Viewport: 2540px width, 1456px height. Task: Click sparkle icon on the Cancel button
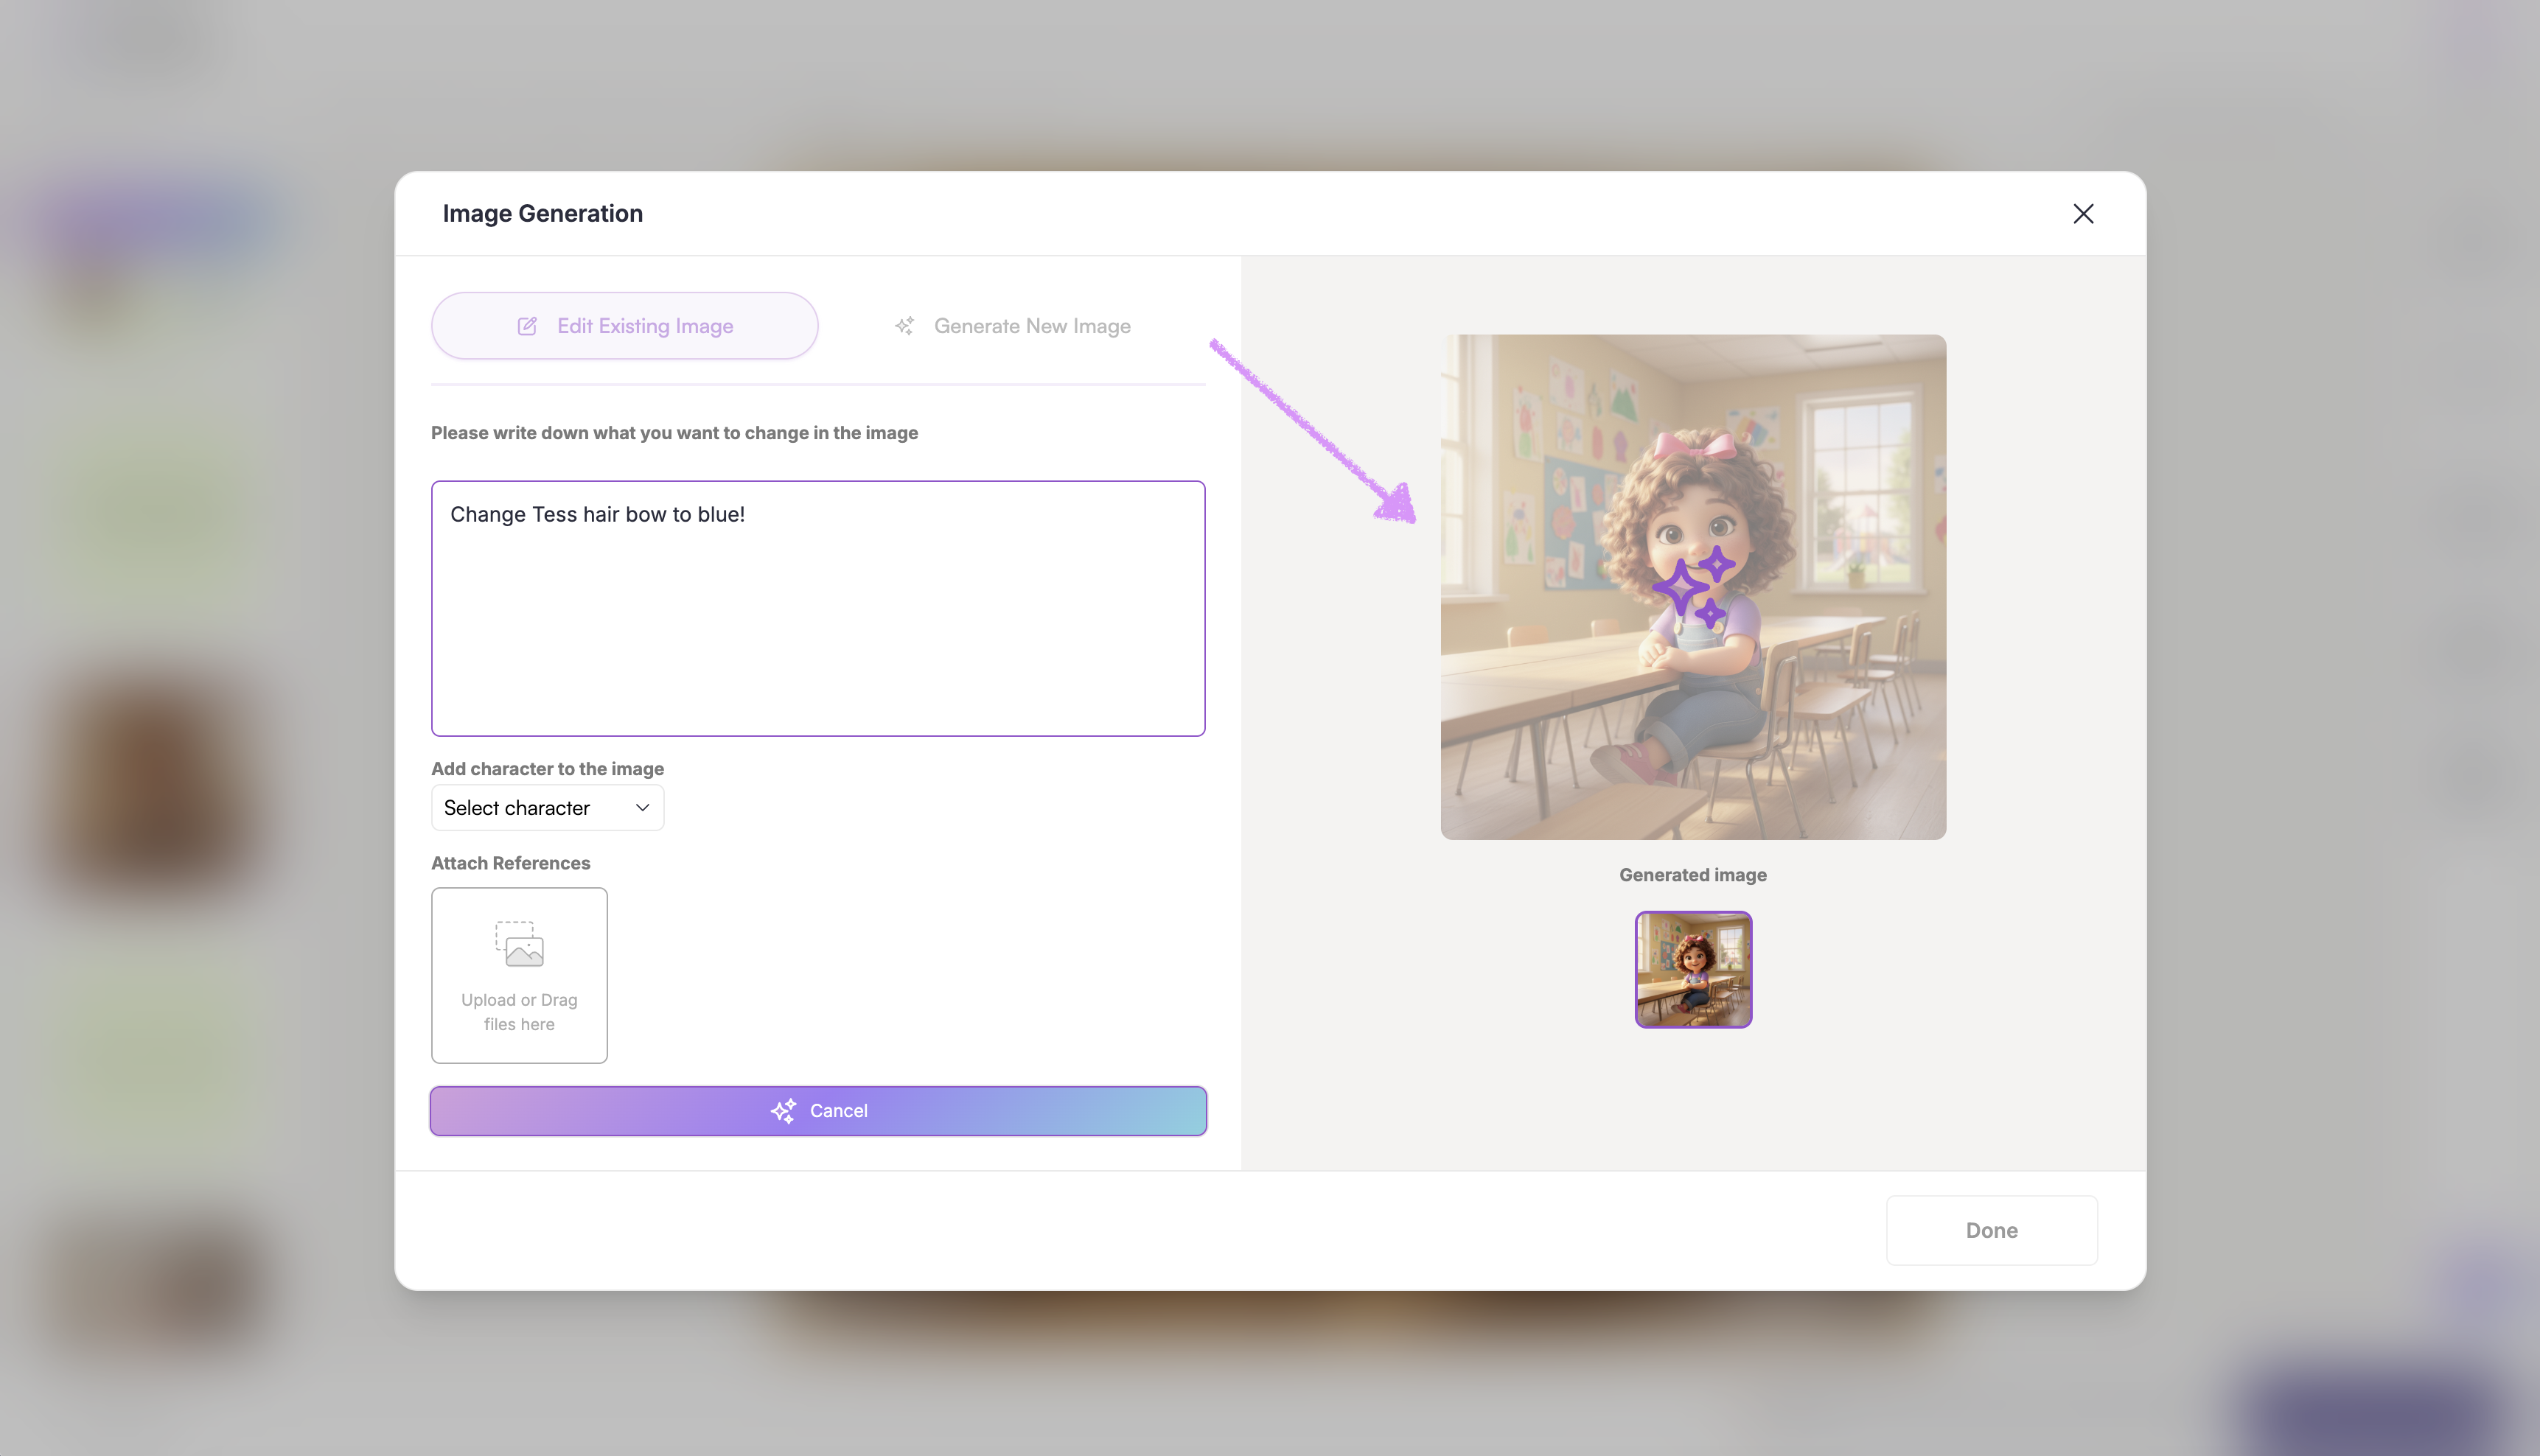pos(784,1111)
